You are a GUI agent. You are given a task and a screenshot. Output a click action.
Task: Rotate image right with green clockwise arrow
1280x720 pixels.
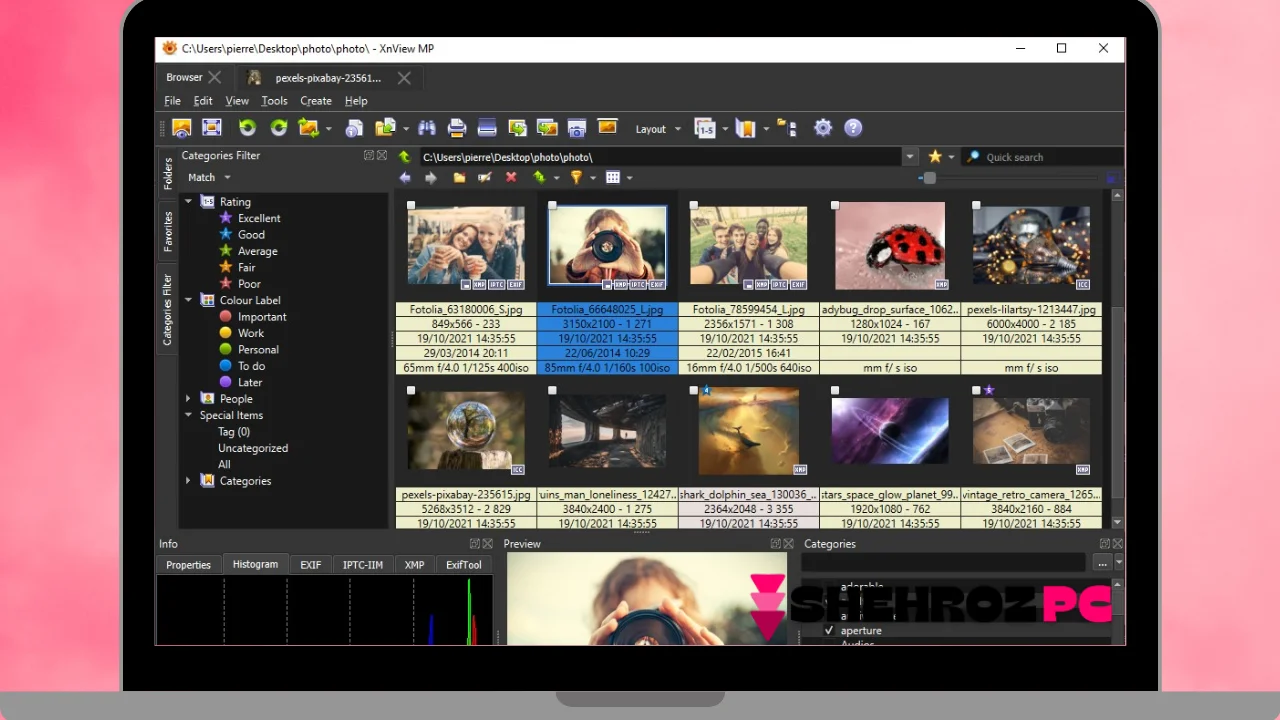coord(279,128)
